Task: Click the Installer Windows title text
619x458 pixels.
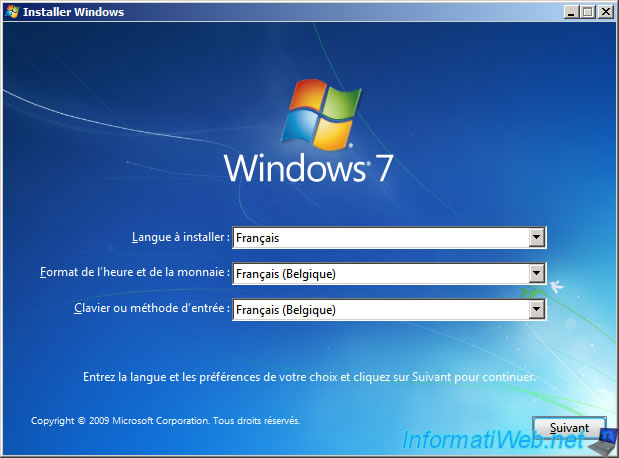Action: pyautogui.click(x=73, y=12)
